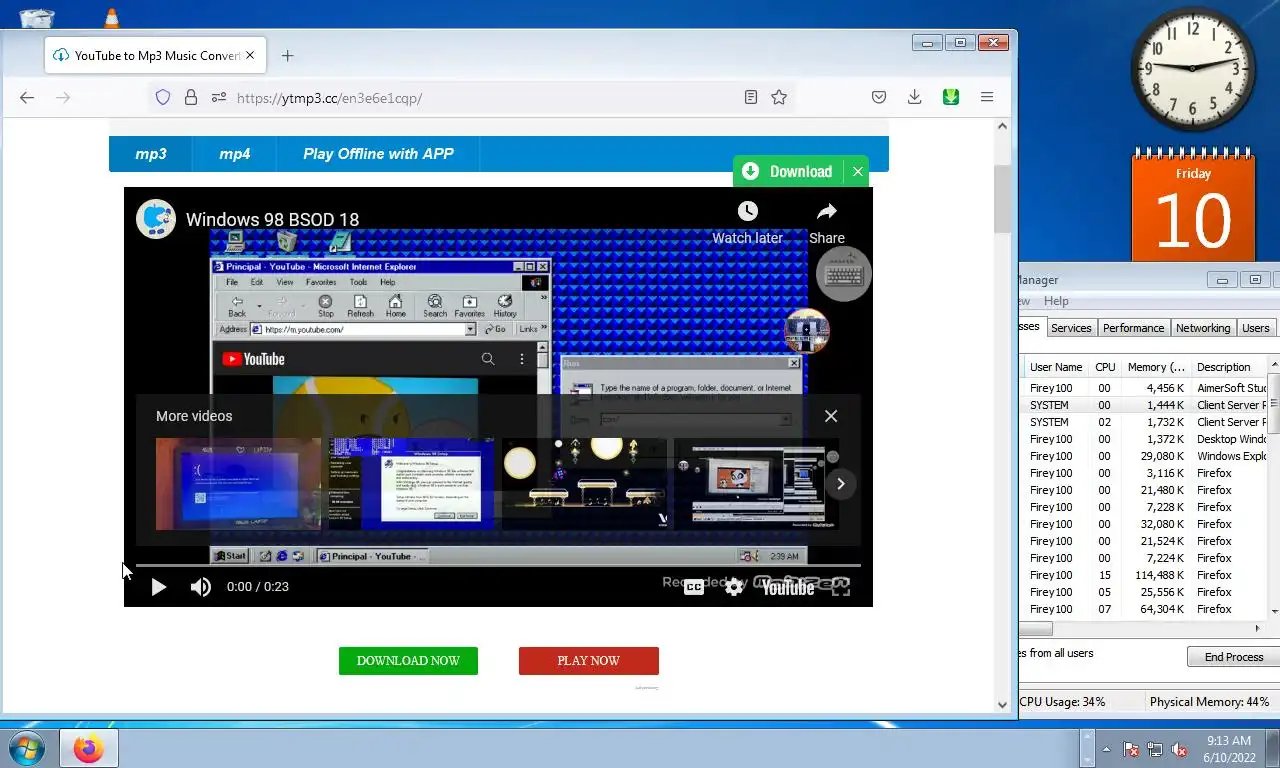The image size is (1280, 768).
Task: Click the page scroll up arrow
Action: [1003, 126]
